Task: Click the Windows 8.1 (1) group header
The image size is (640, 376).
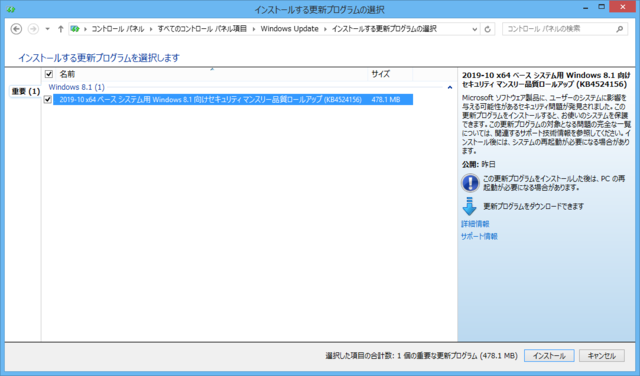Action: [x=76, y=87]
